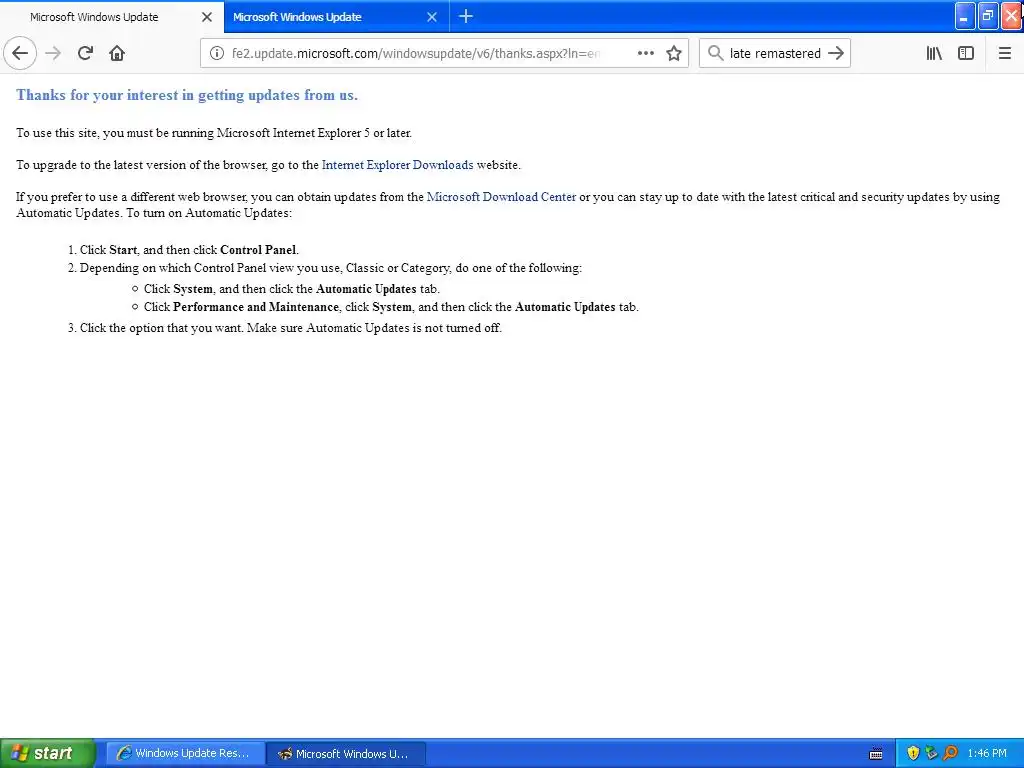
Task: Click the 1:46 PM taskbar clock
Action: pyautogui.click(x=987, y=754)
